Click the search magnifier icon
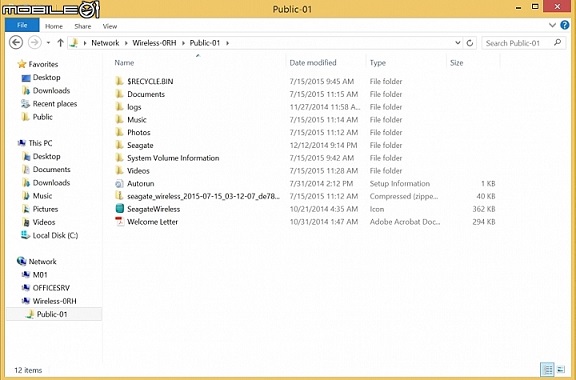The image size is (576, 380). point(557,43)
